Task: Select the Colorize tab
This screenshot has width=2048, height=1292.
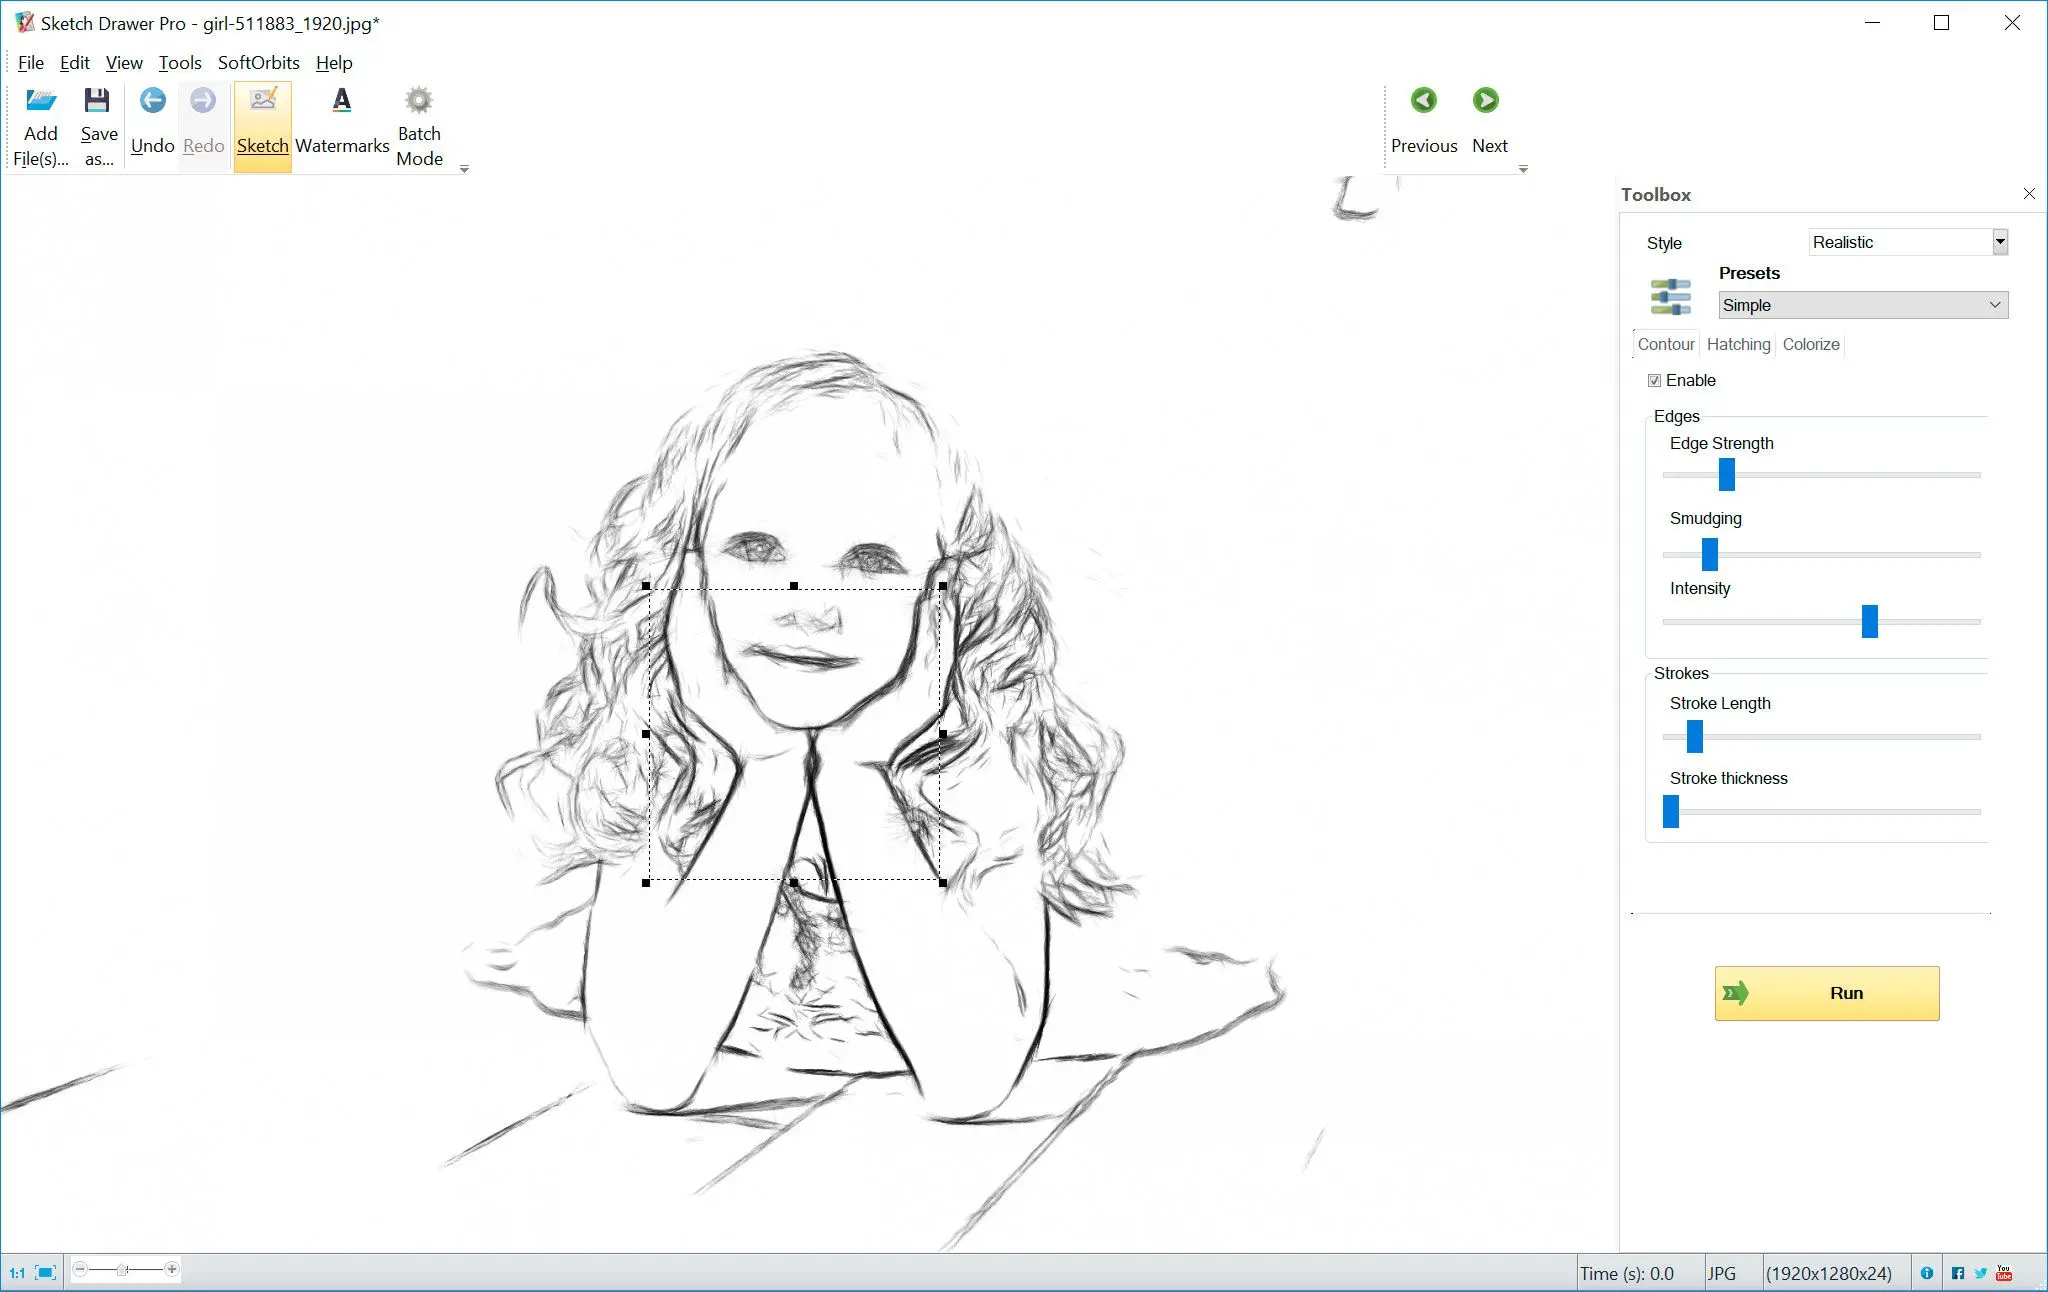Action: coord(1811,344)
